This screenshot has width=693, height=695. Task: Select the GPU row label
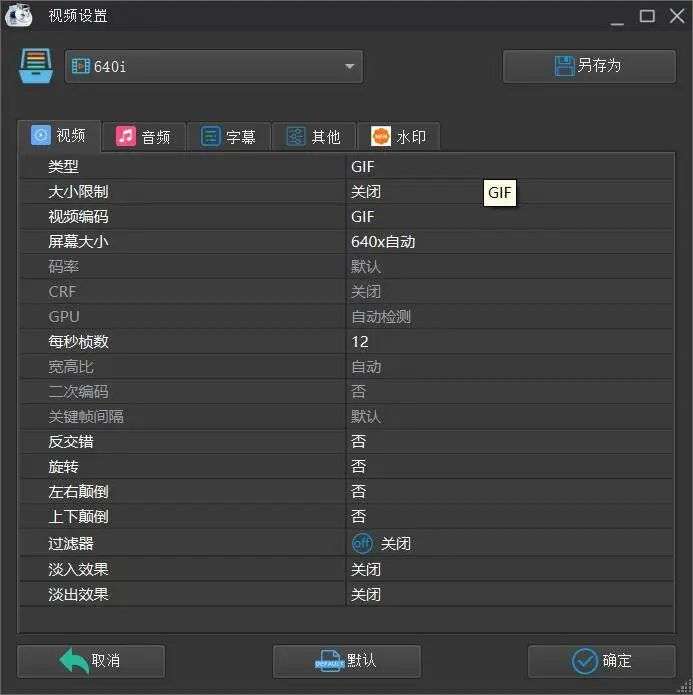[64, 316]
